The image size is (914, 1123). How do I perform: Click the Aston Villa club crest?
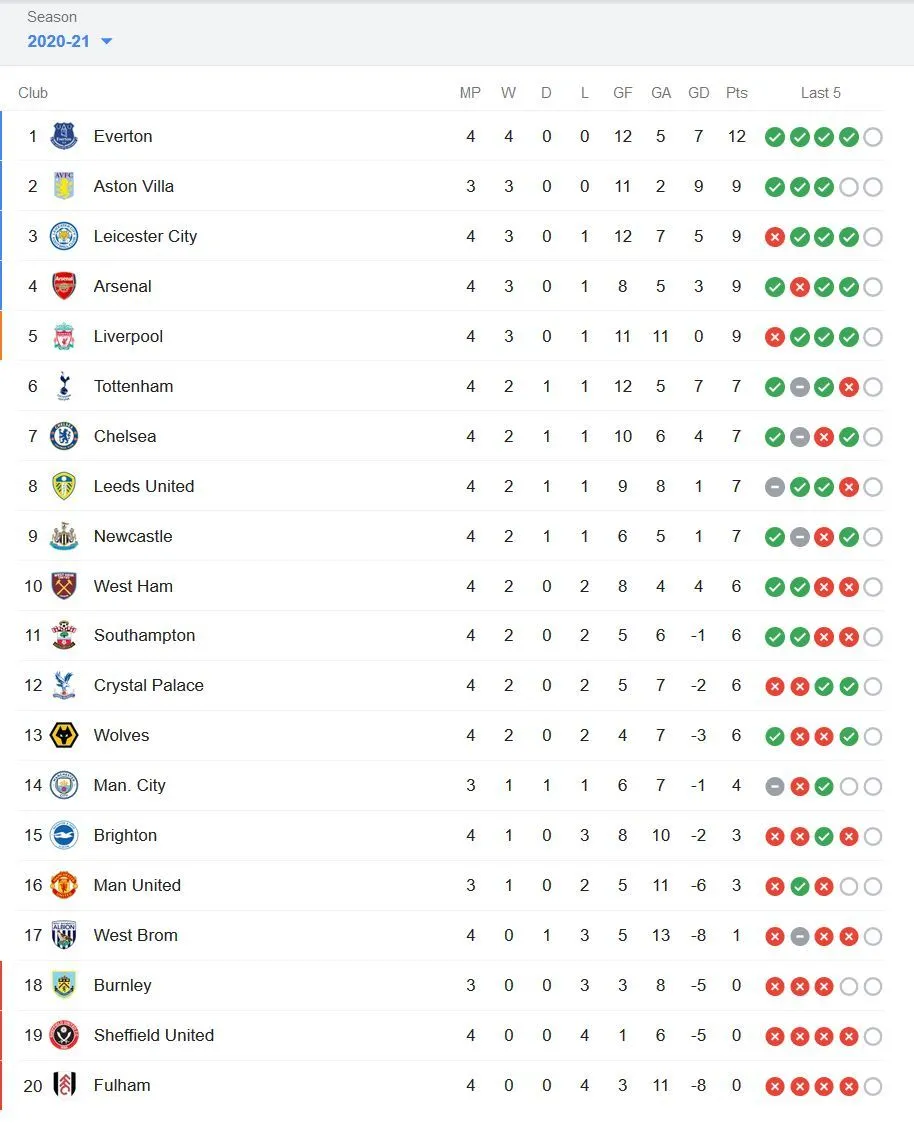pyautogui.click(x=64, y=186)
